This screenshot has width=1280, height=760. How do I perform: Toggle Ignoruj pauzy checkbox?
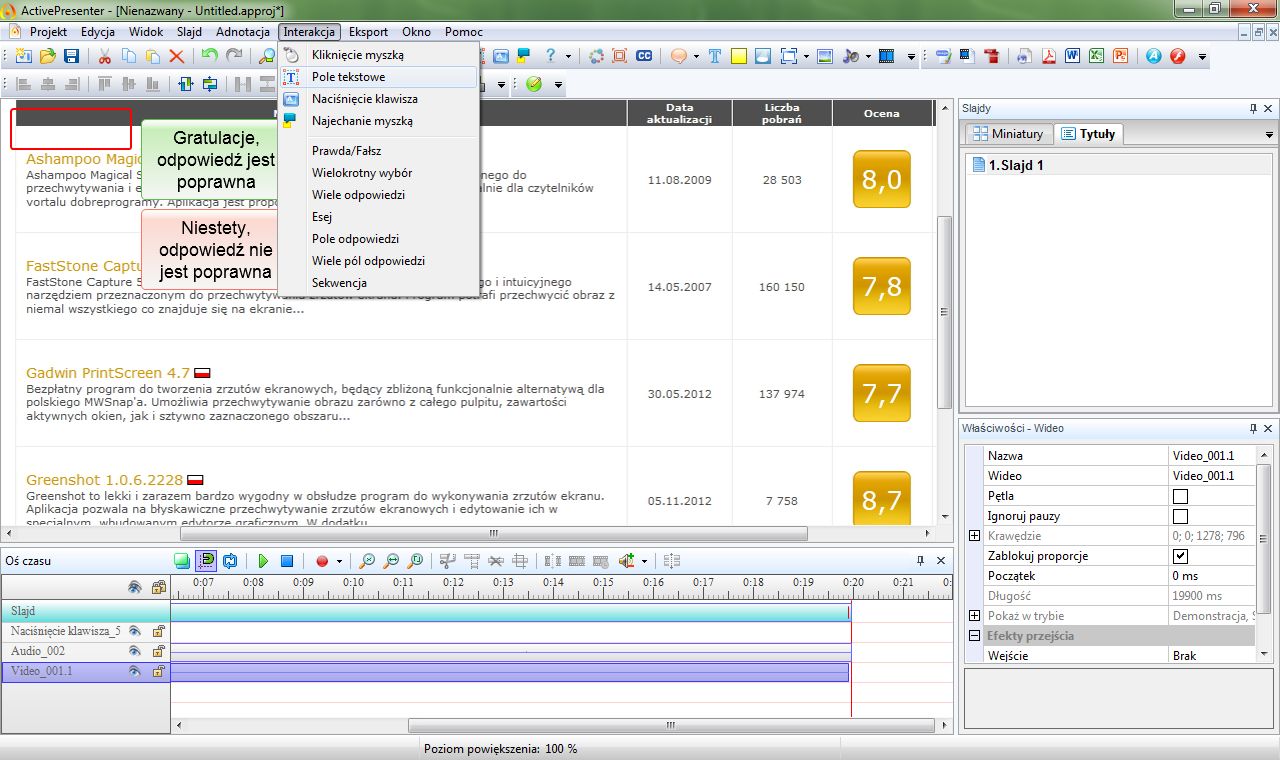[x=1180, y=516]
